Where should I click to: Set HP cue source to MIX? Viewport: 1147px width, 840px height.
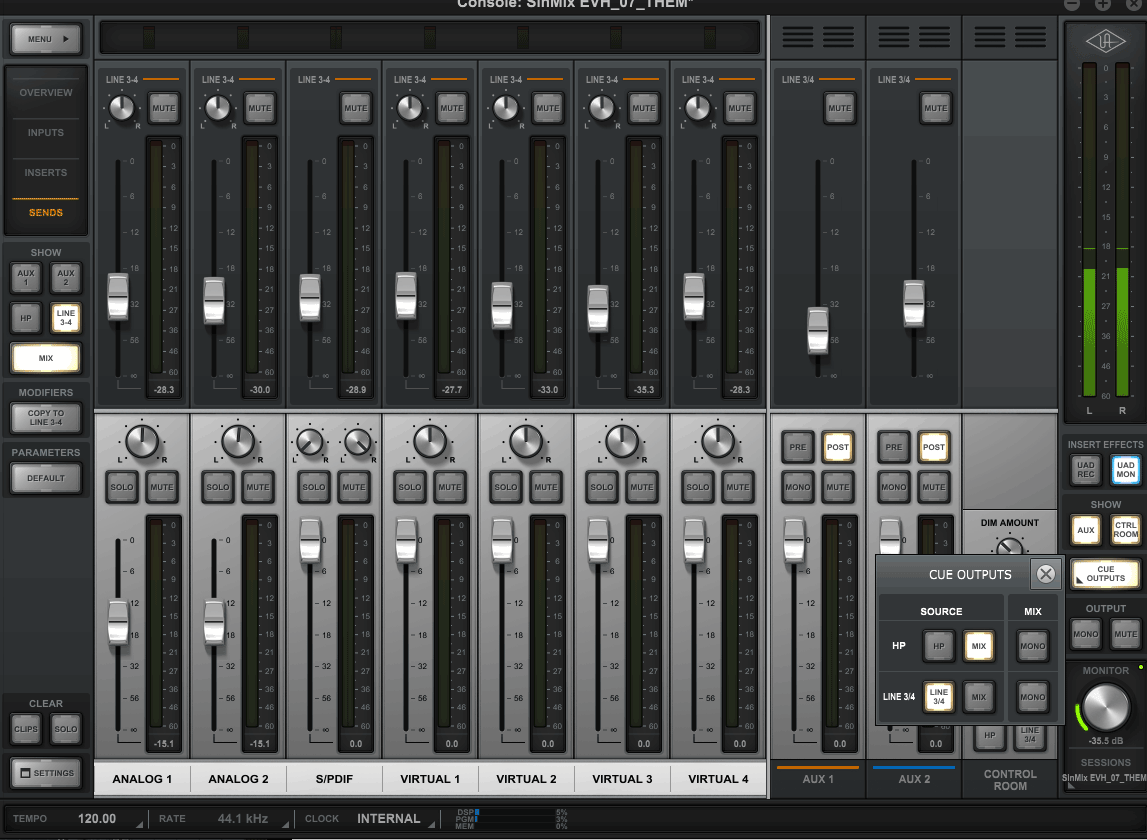[x=978, y=647]
